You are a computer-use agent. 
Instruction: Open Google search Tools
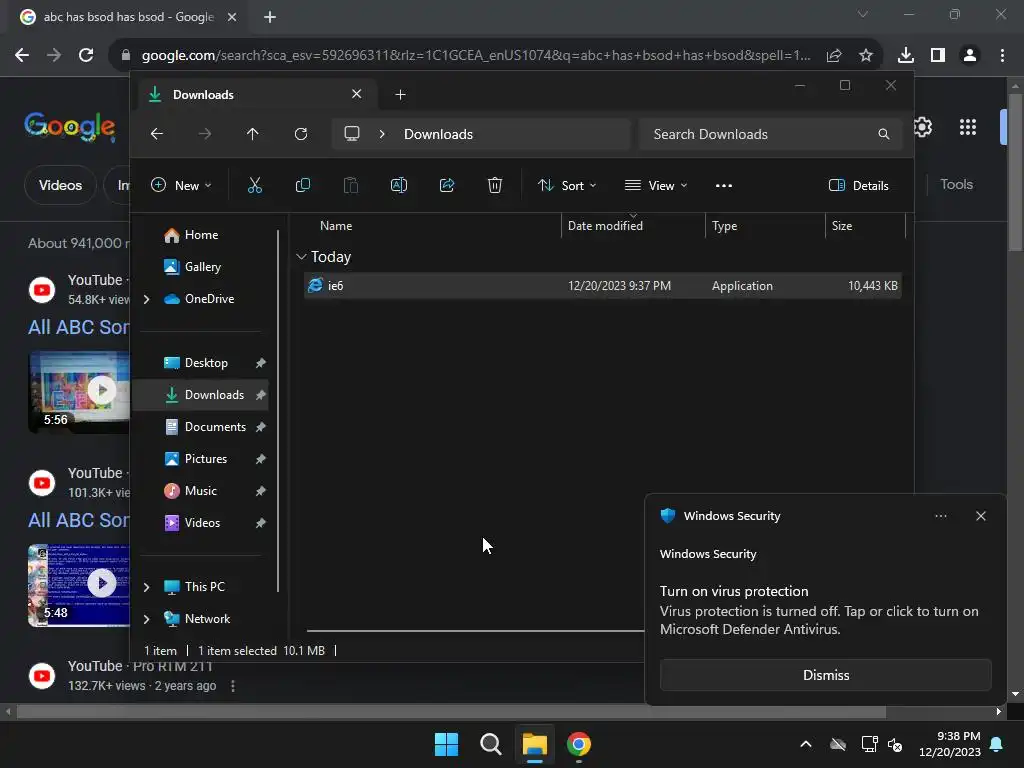point(956,185)
